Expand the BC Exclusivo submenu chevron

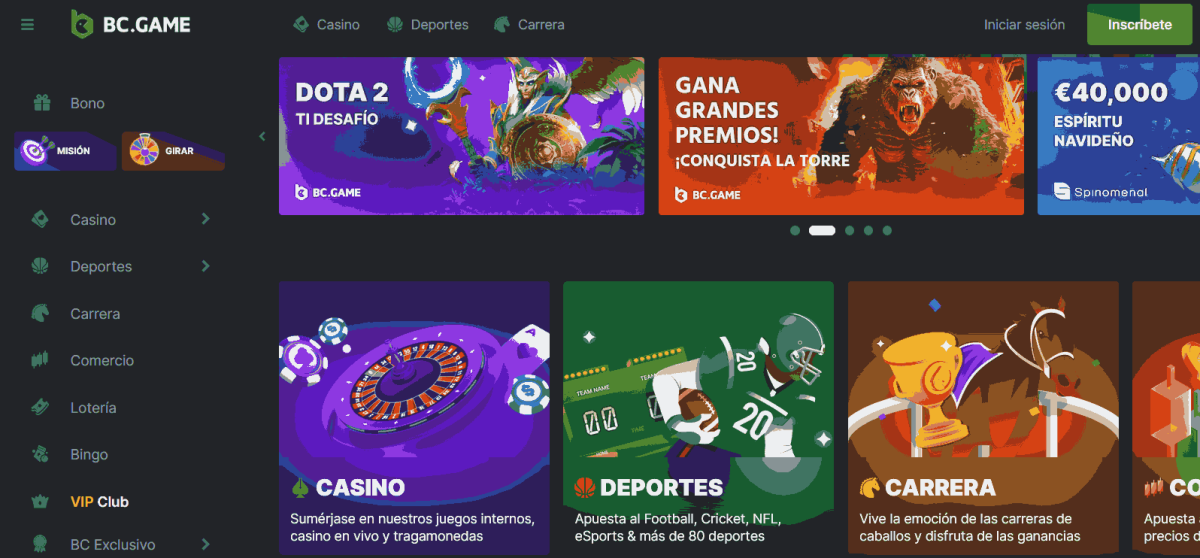coord(206,544)
